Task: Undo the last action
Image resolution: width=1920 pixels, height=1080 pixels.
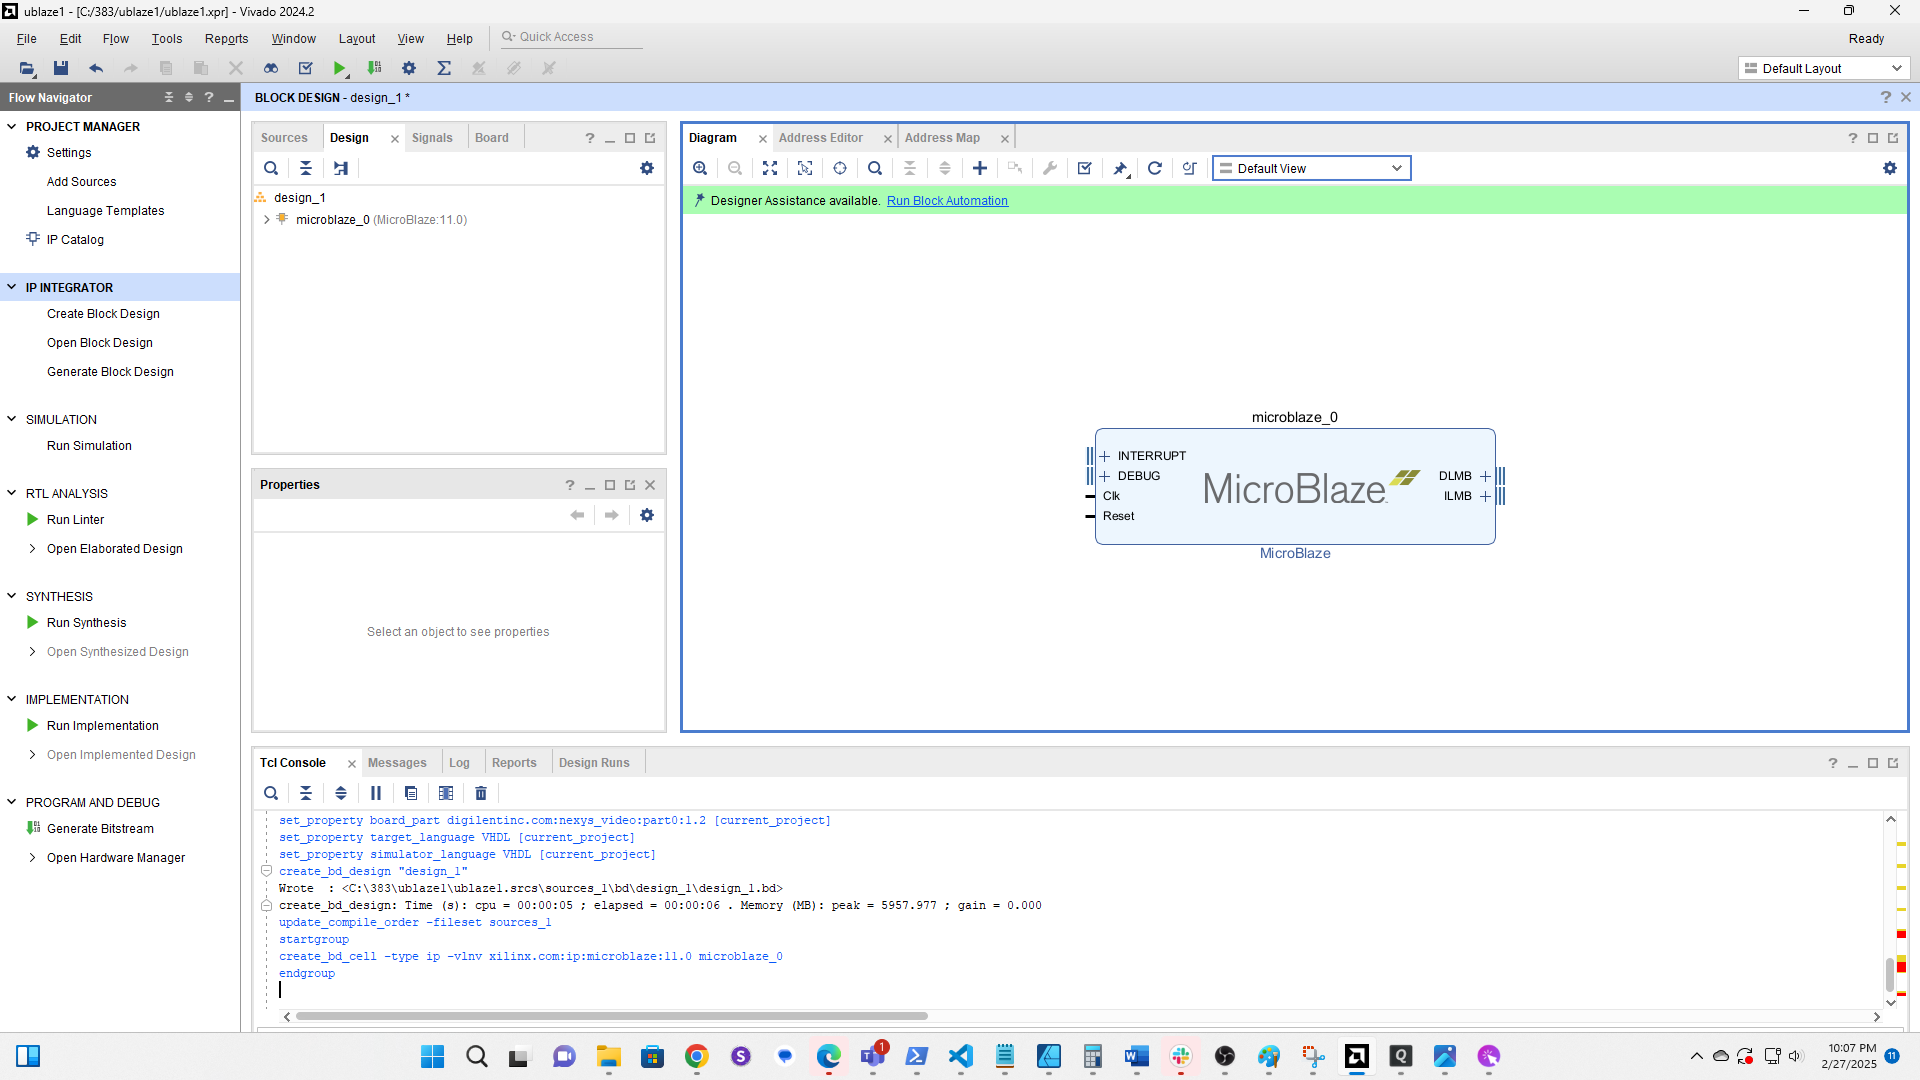Action: click(x=96, y=68)
